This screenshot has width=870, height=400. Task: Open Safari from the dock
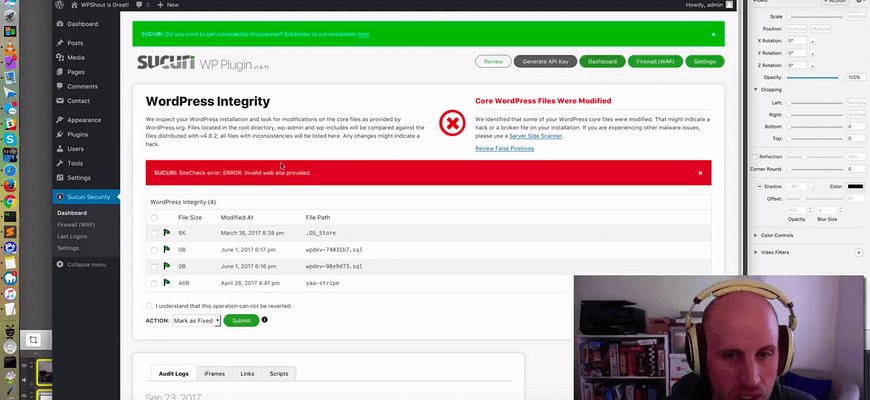tap(9, 170)
